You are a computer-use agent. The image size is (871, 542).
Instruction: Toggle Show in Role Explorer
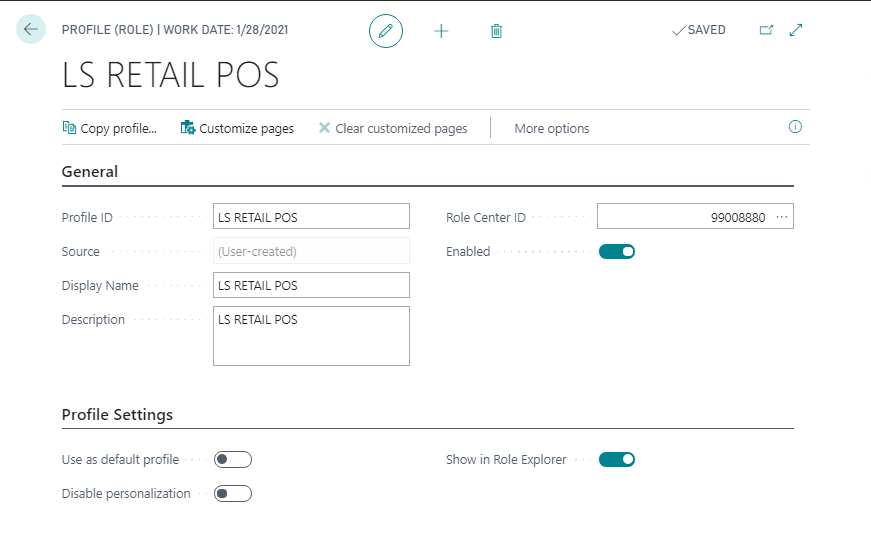[x=617, y=459]
